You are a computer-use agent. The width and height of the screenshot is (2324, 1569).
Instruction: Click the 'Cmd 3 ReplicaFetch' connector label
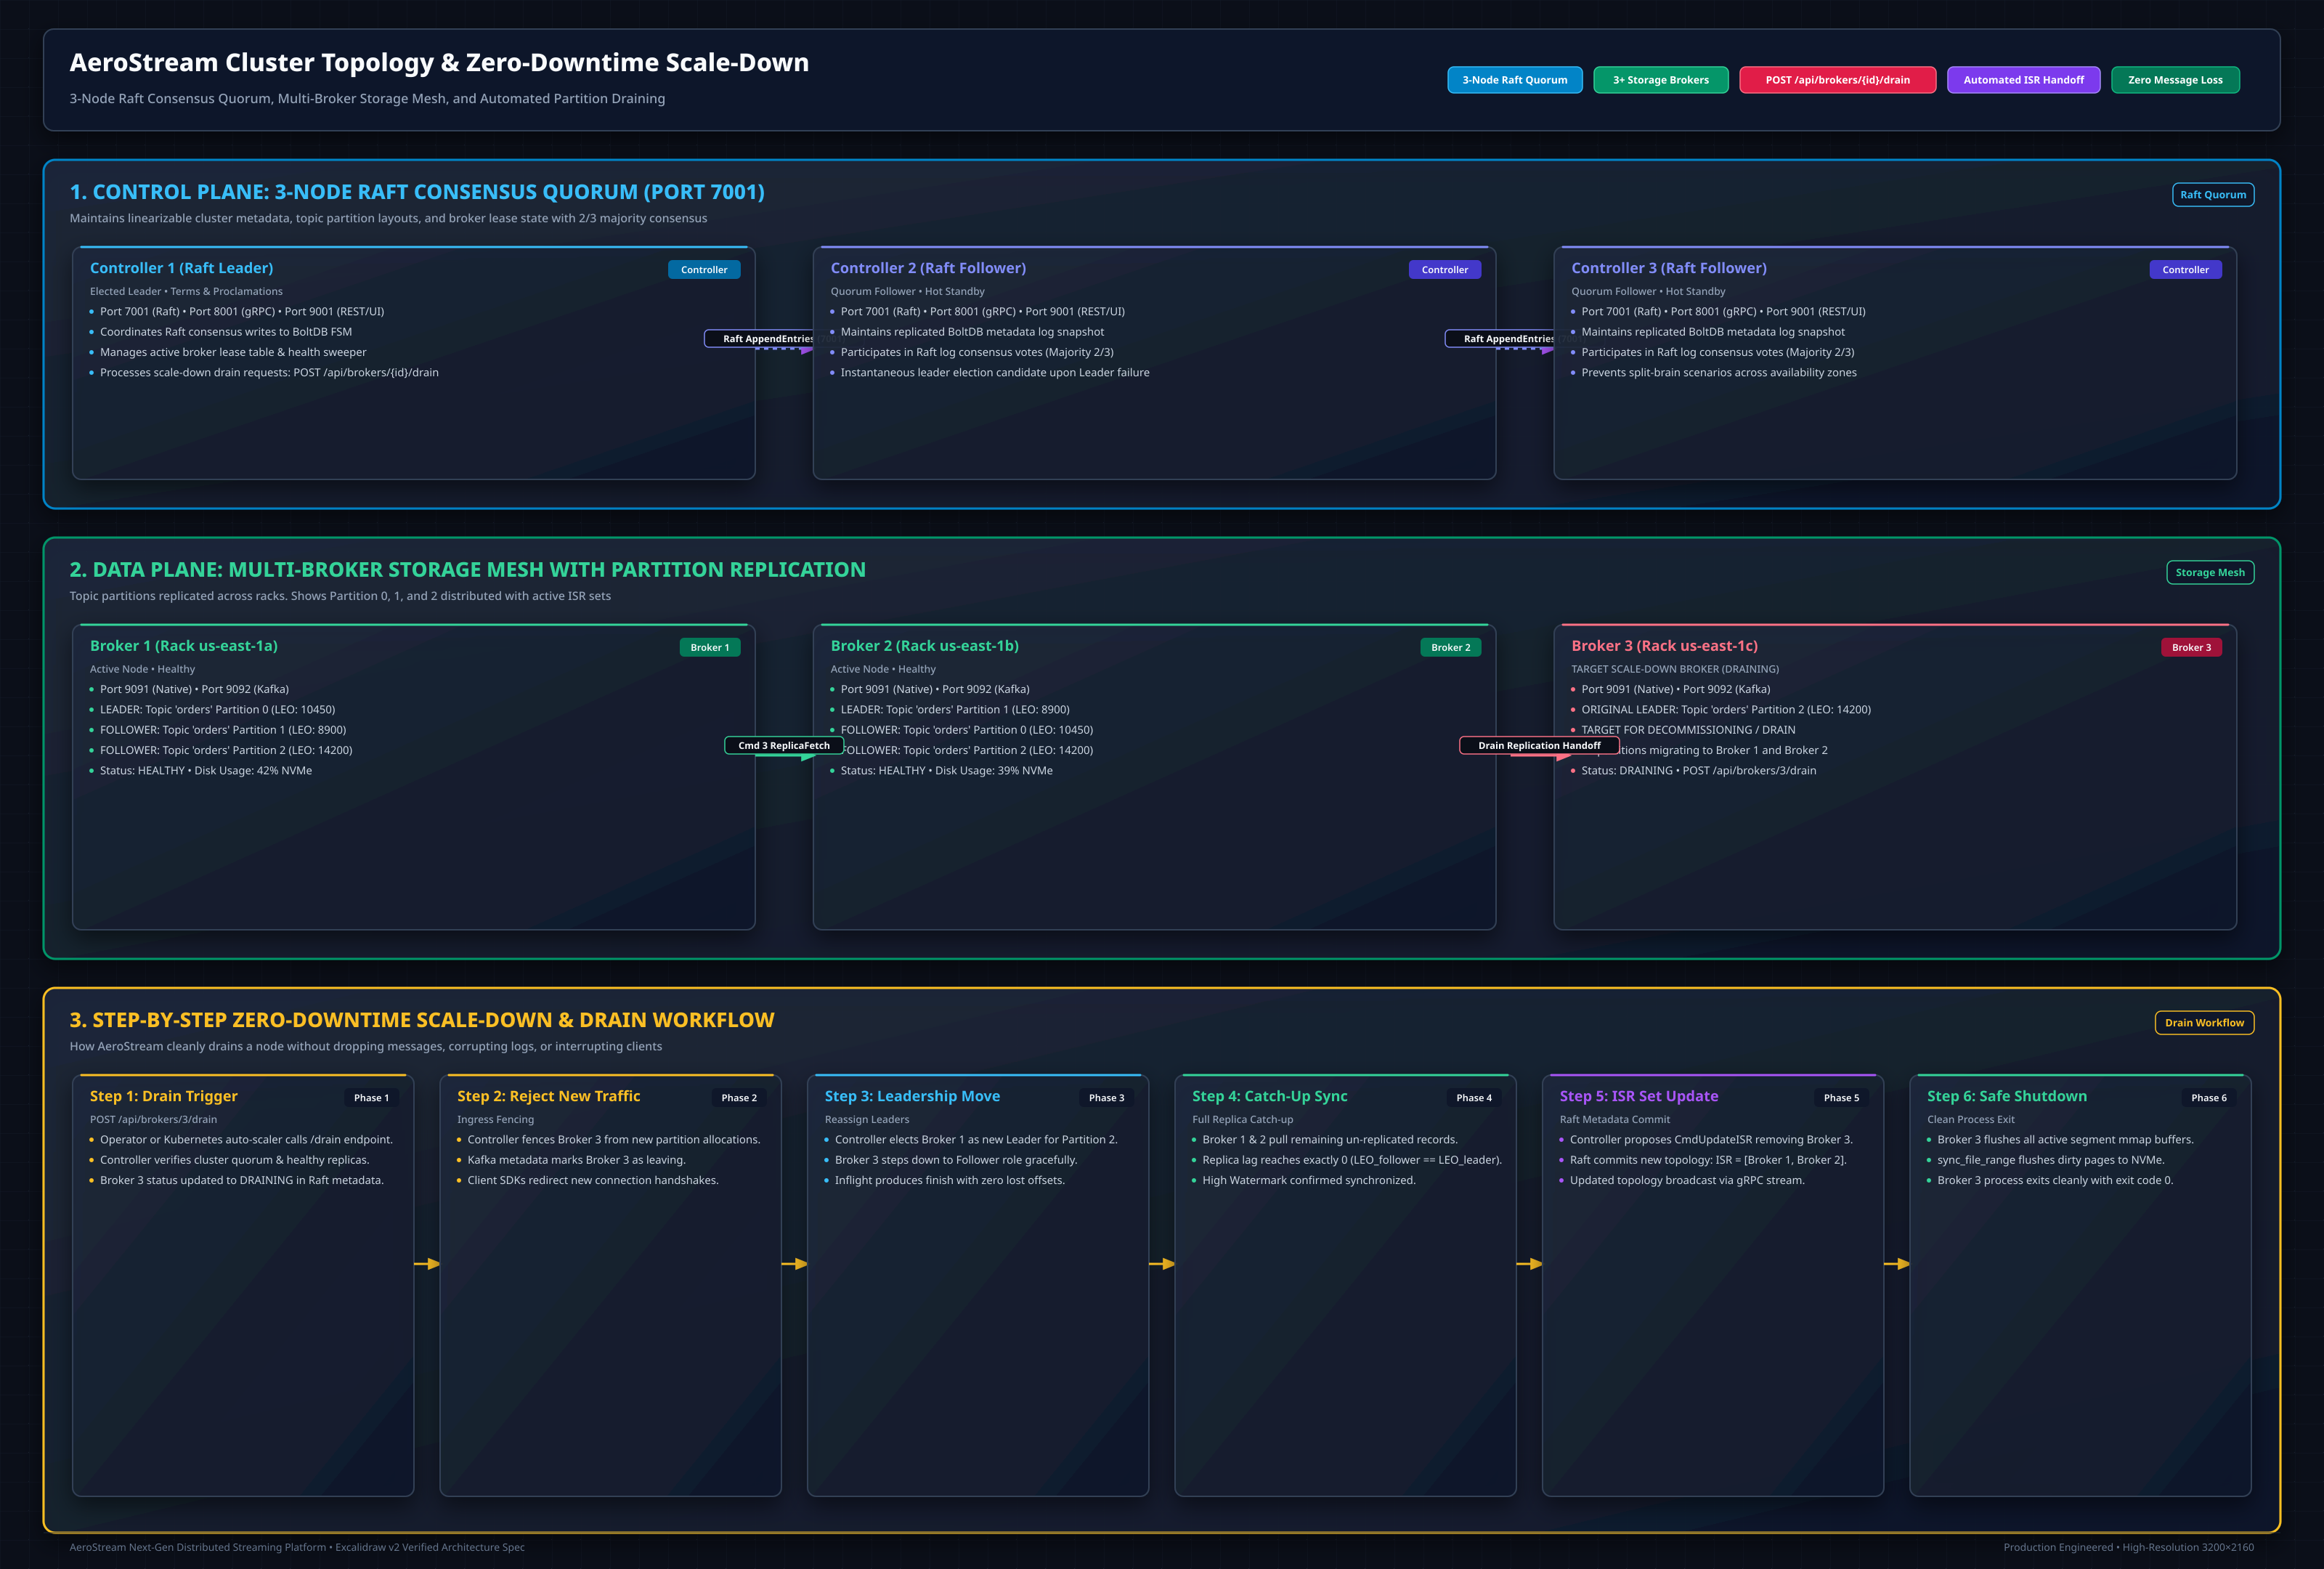[784, 745]
